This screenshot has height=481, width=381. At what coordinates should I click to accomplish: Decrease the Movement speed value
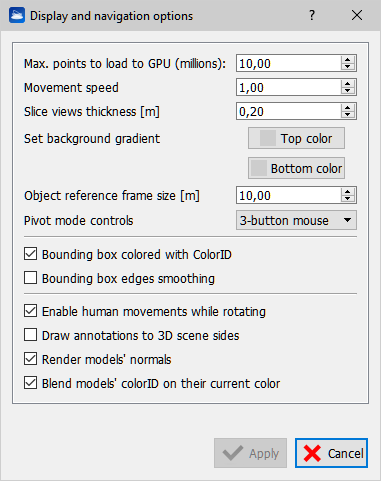pyautogui.click(x=348, y=91)
